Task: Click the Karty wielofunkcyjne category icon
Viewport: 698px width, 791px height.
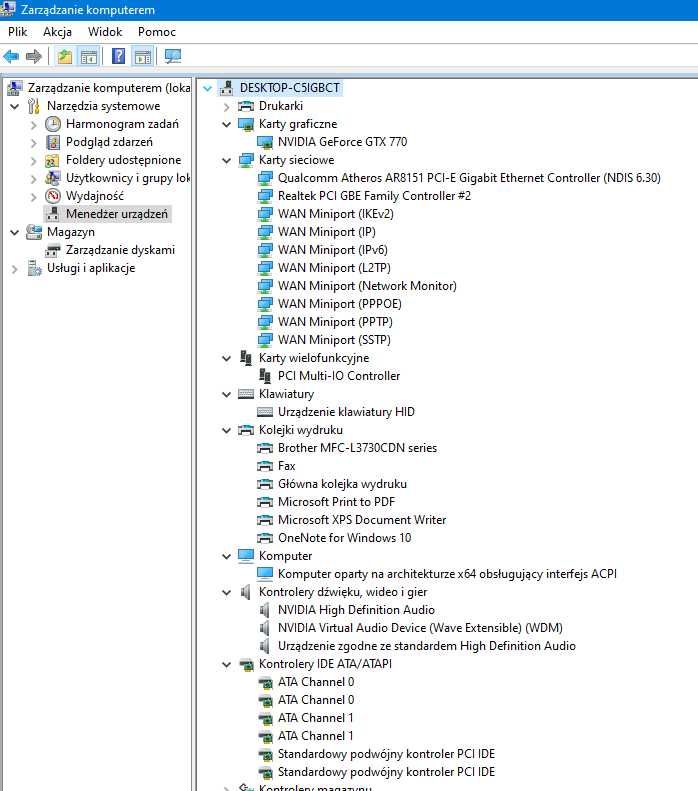Action: [x=246, y=358]
